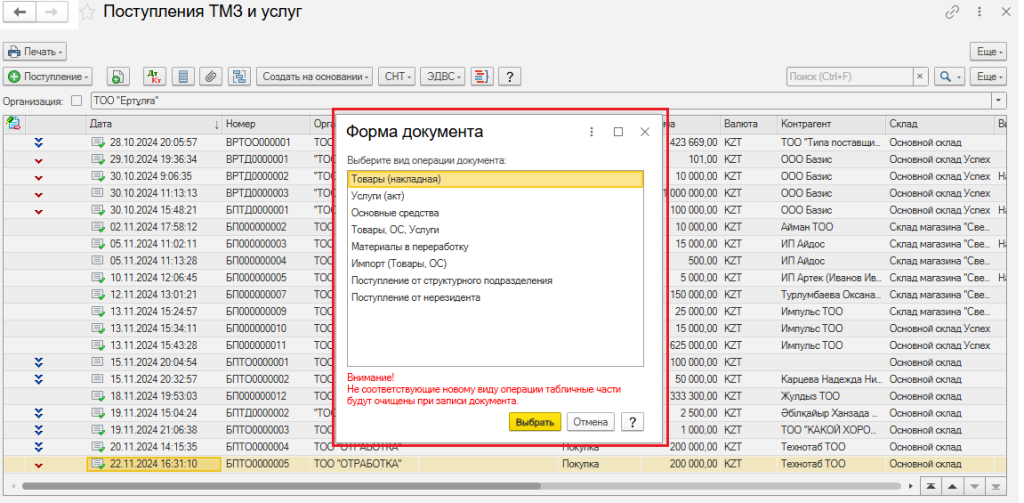Viewport: 1024px width, 503px height.
Task: Toggle the Организация filter checkbox
Action: (77, 101)
